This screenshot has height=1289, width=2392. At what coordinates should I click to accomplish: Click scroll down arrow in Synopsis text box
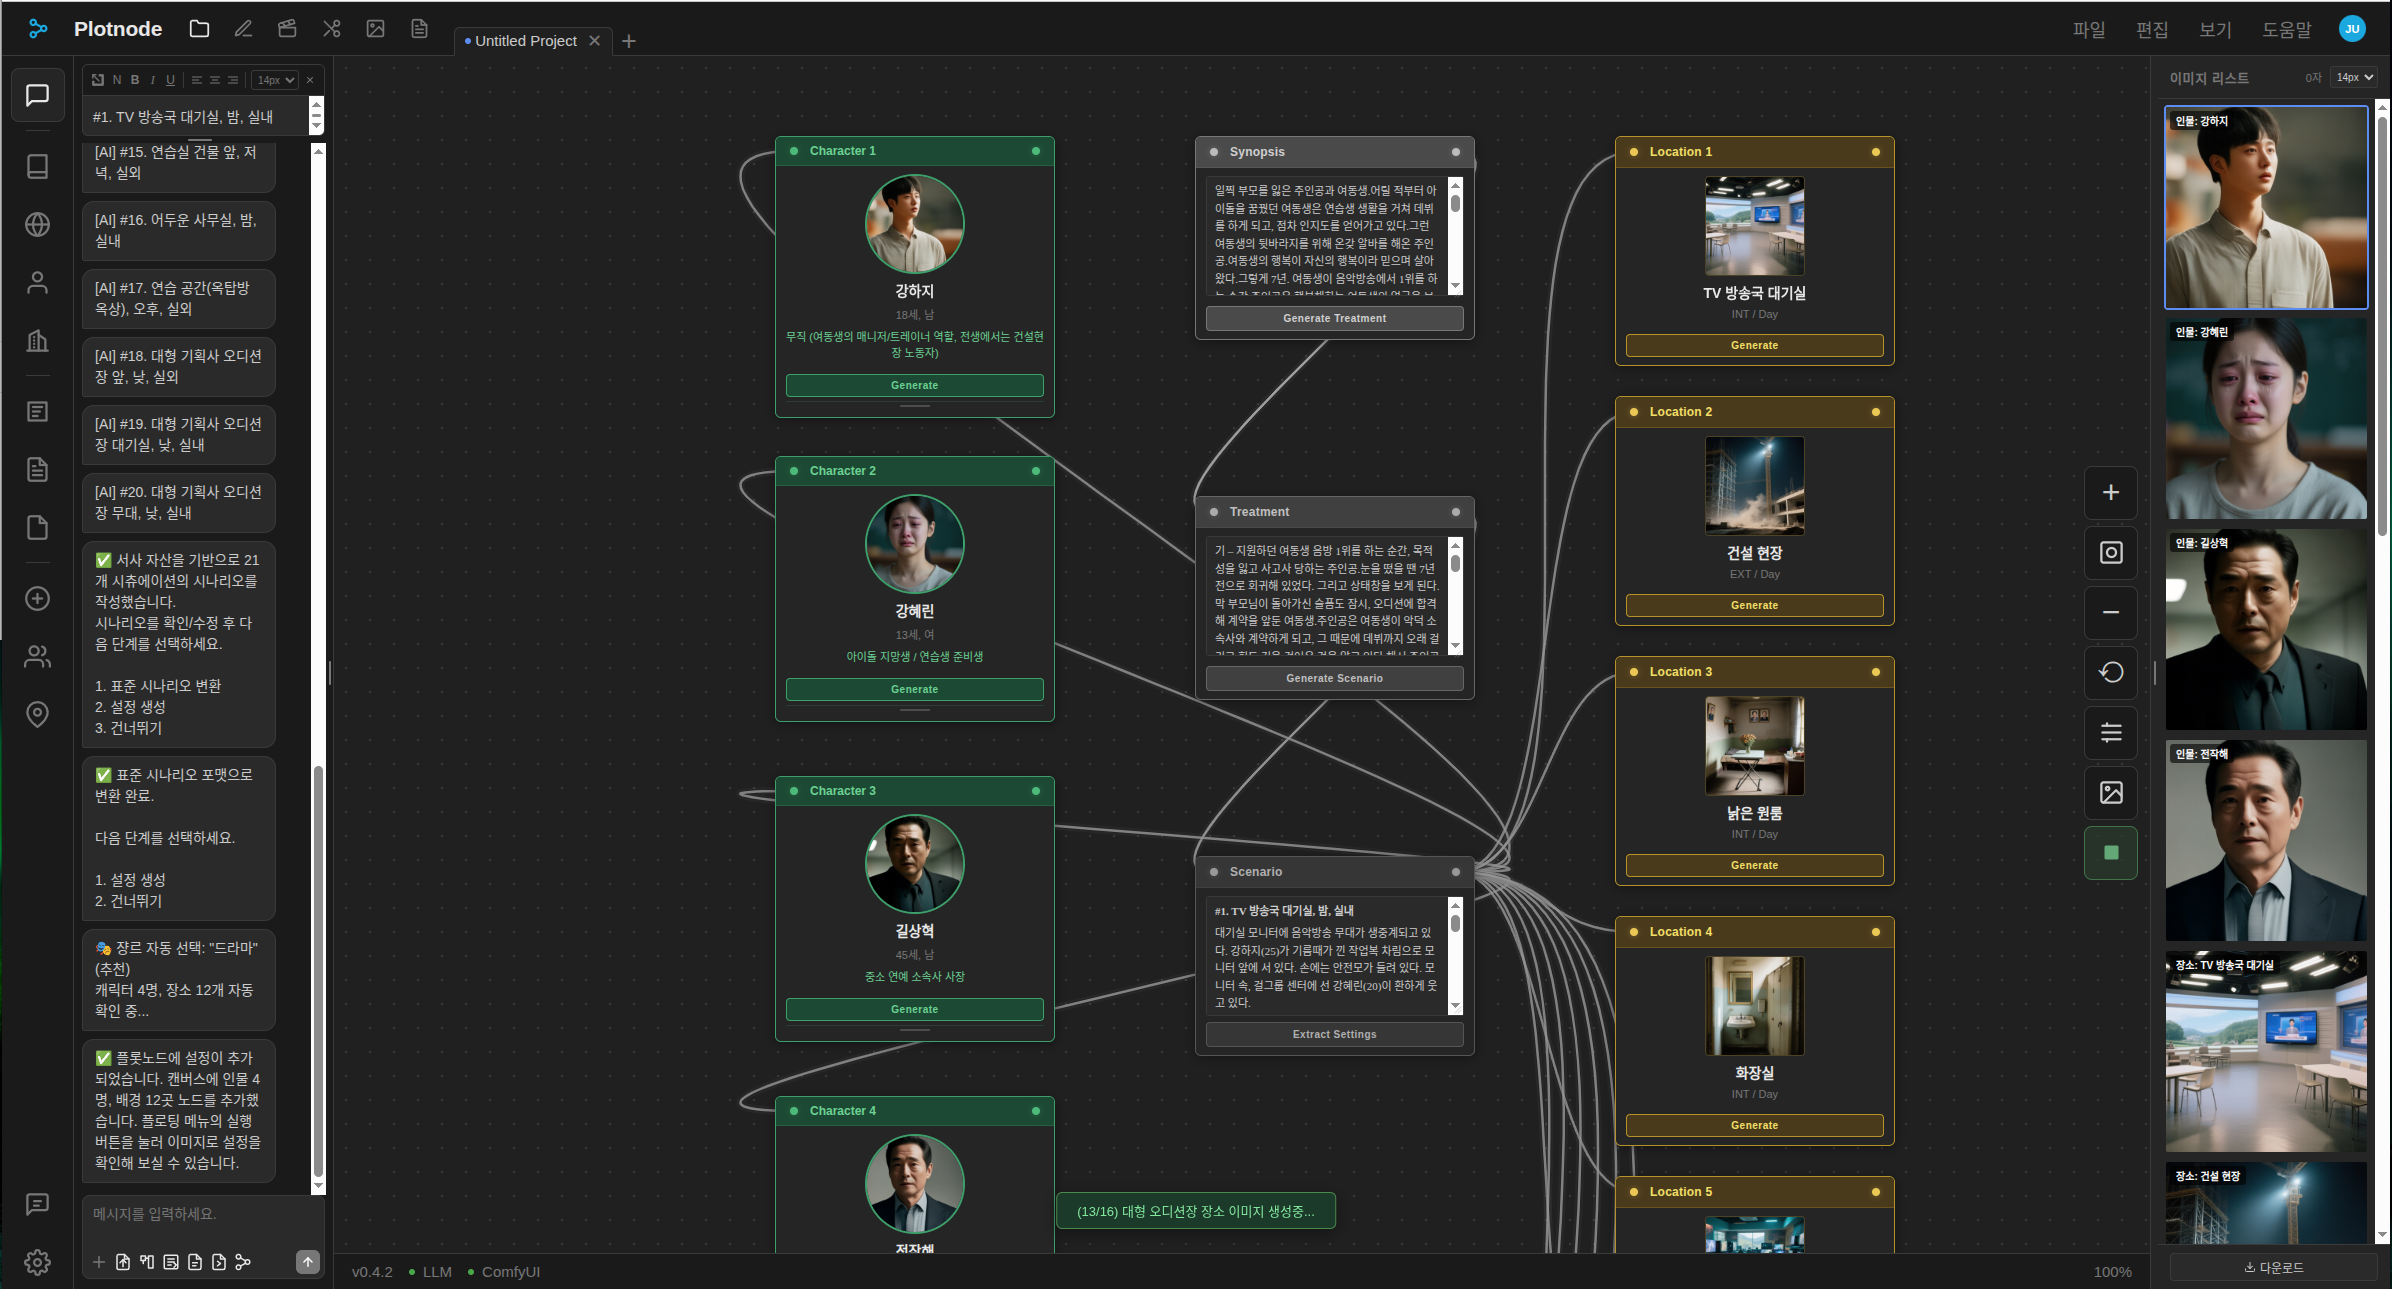pos(1455,286)
